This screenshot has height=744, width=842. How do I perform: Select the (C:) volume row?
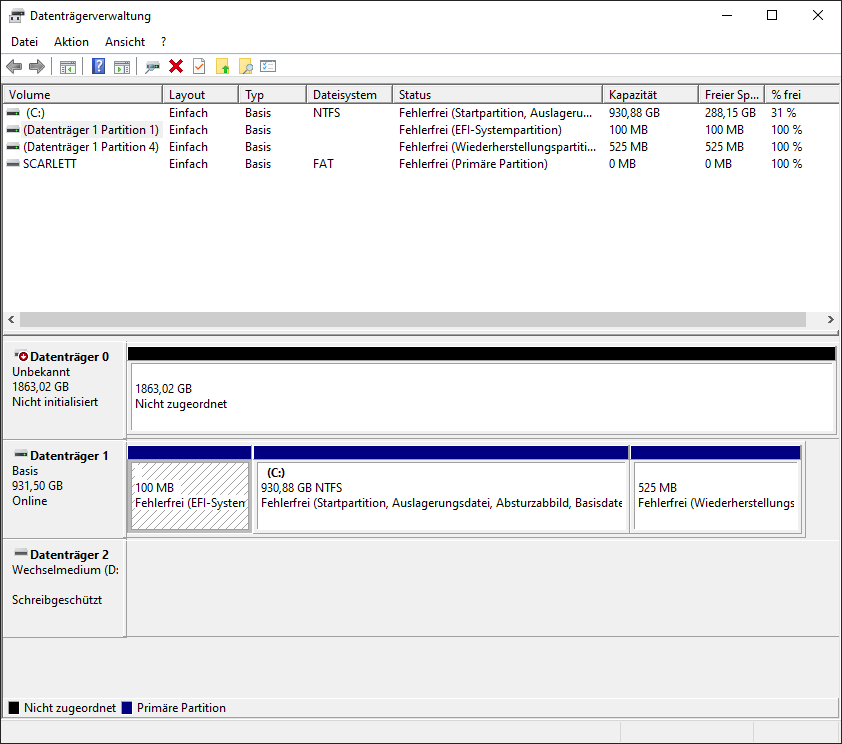pos(420,113)
